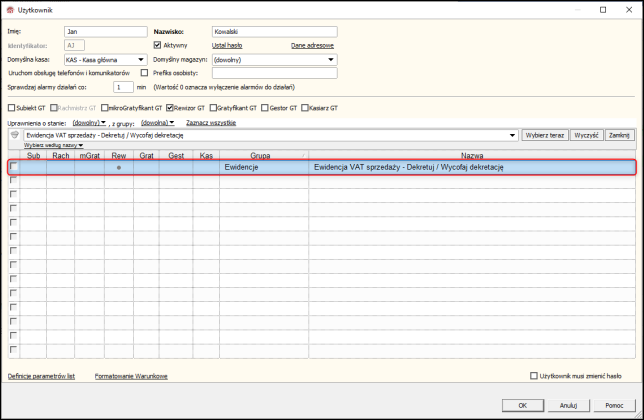Screen dimensions: 644x420
Task: Check the Subiekt GT checkbox
Action: pos(12,108)
